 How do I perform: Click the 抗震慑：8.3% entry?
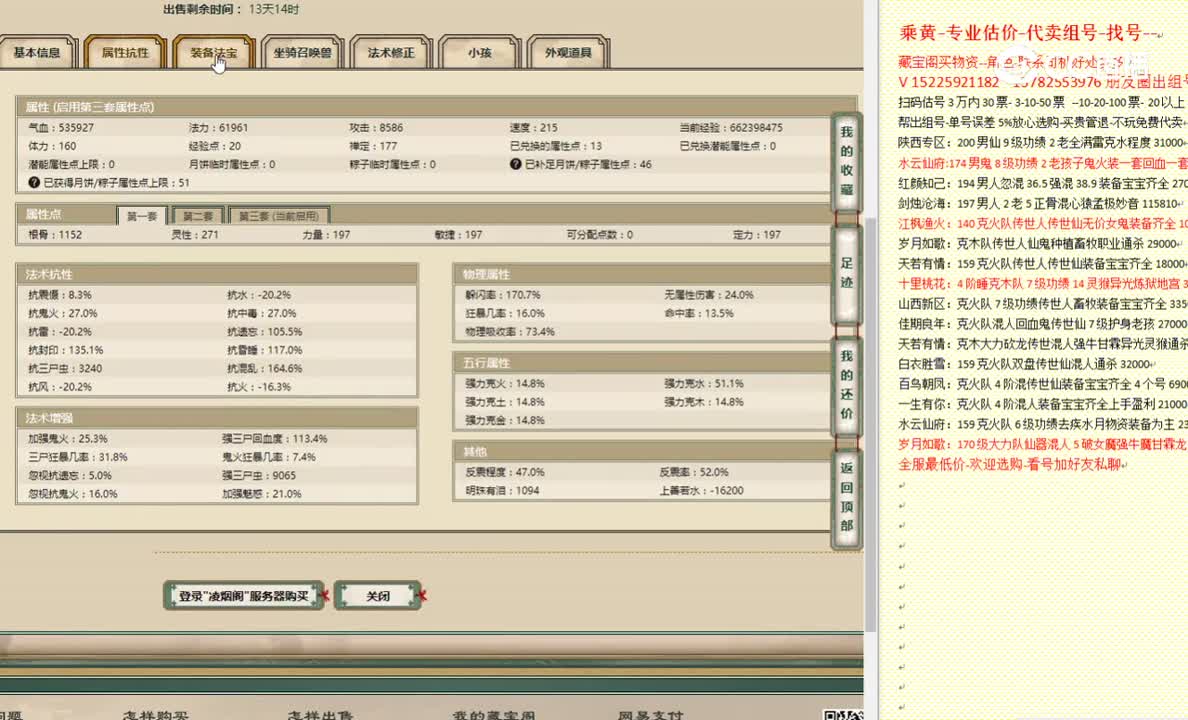click(x=60, y=295)
